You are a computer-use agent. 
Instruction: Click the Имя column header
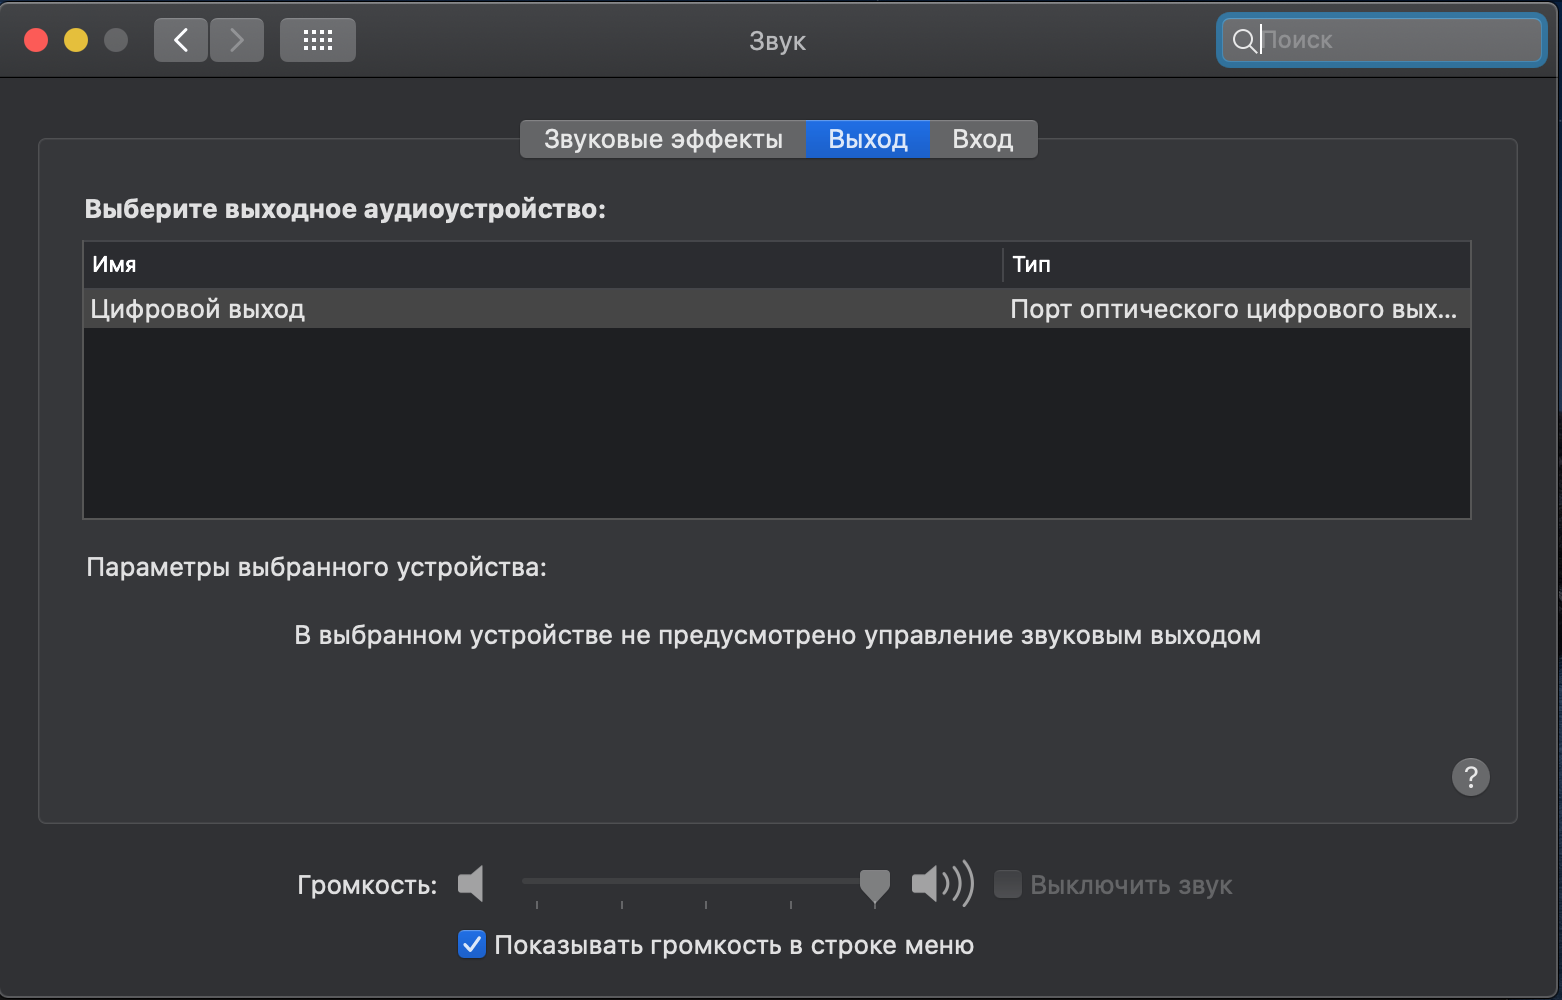point(540,264)
